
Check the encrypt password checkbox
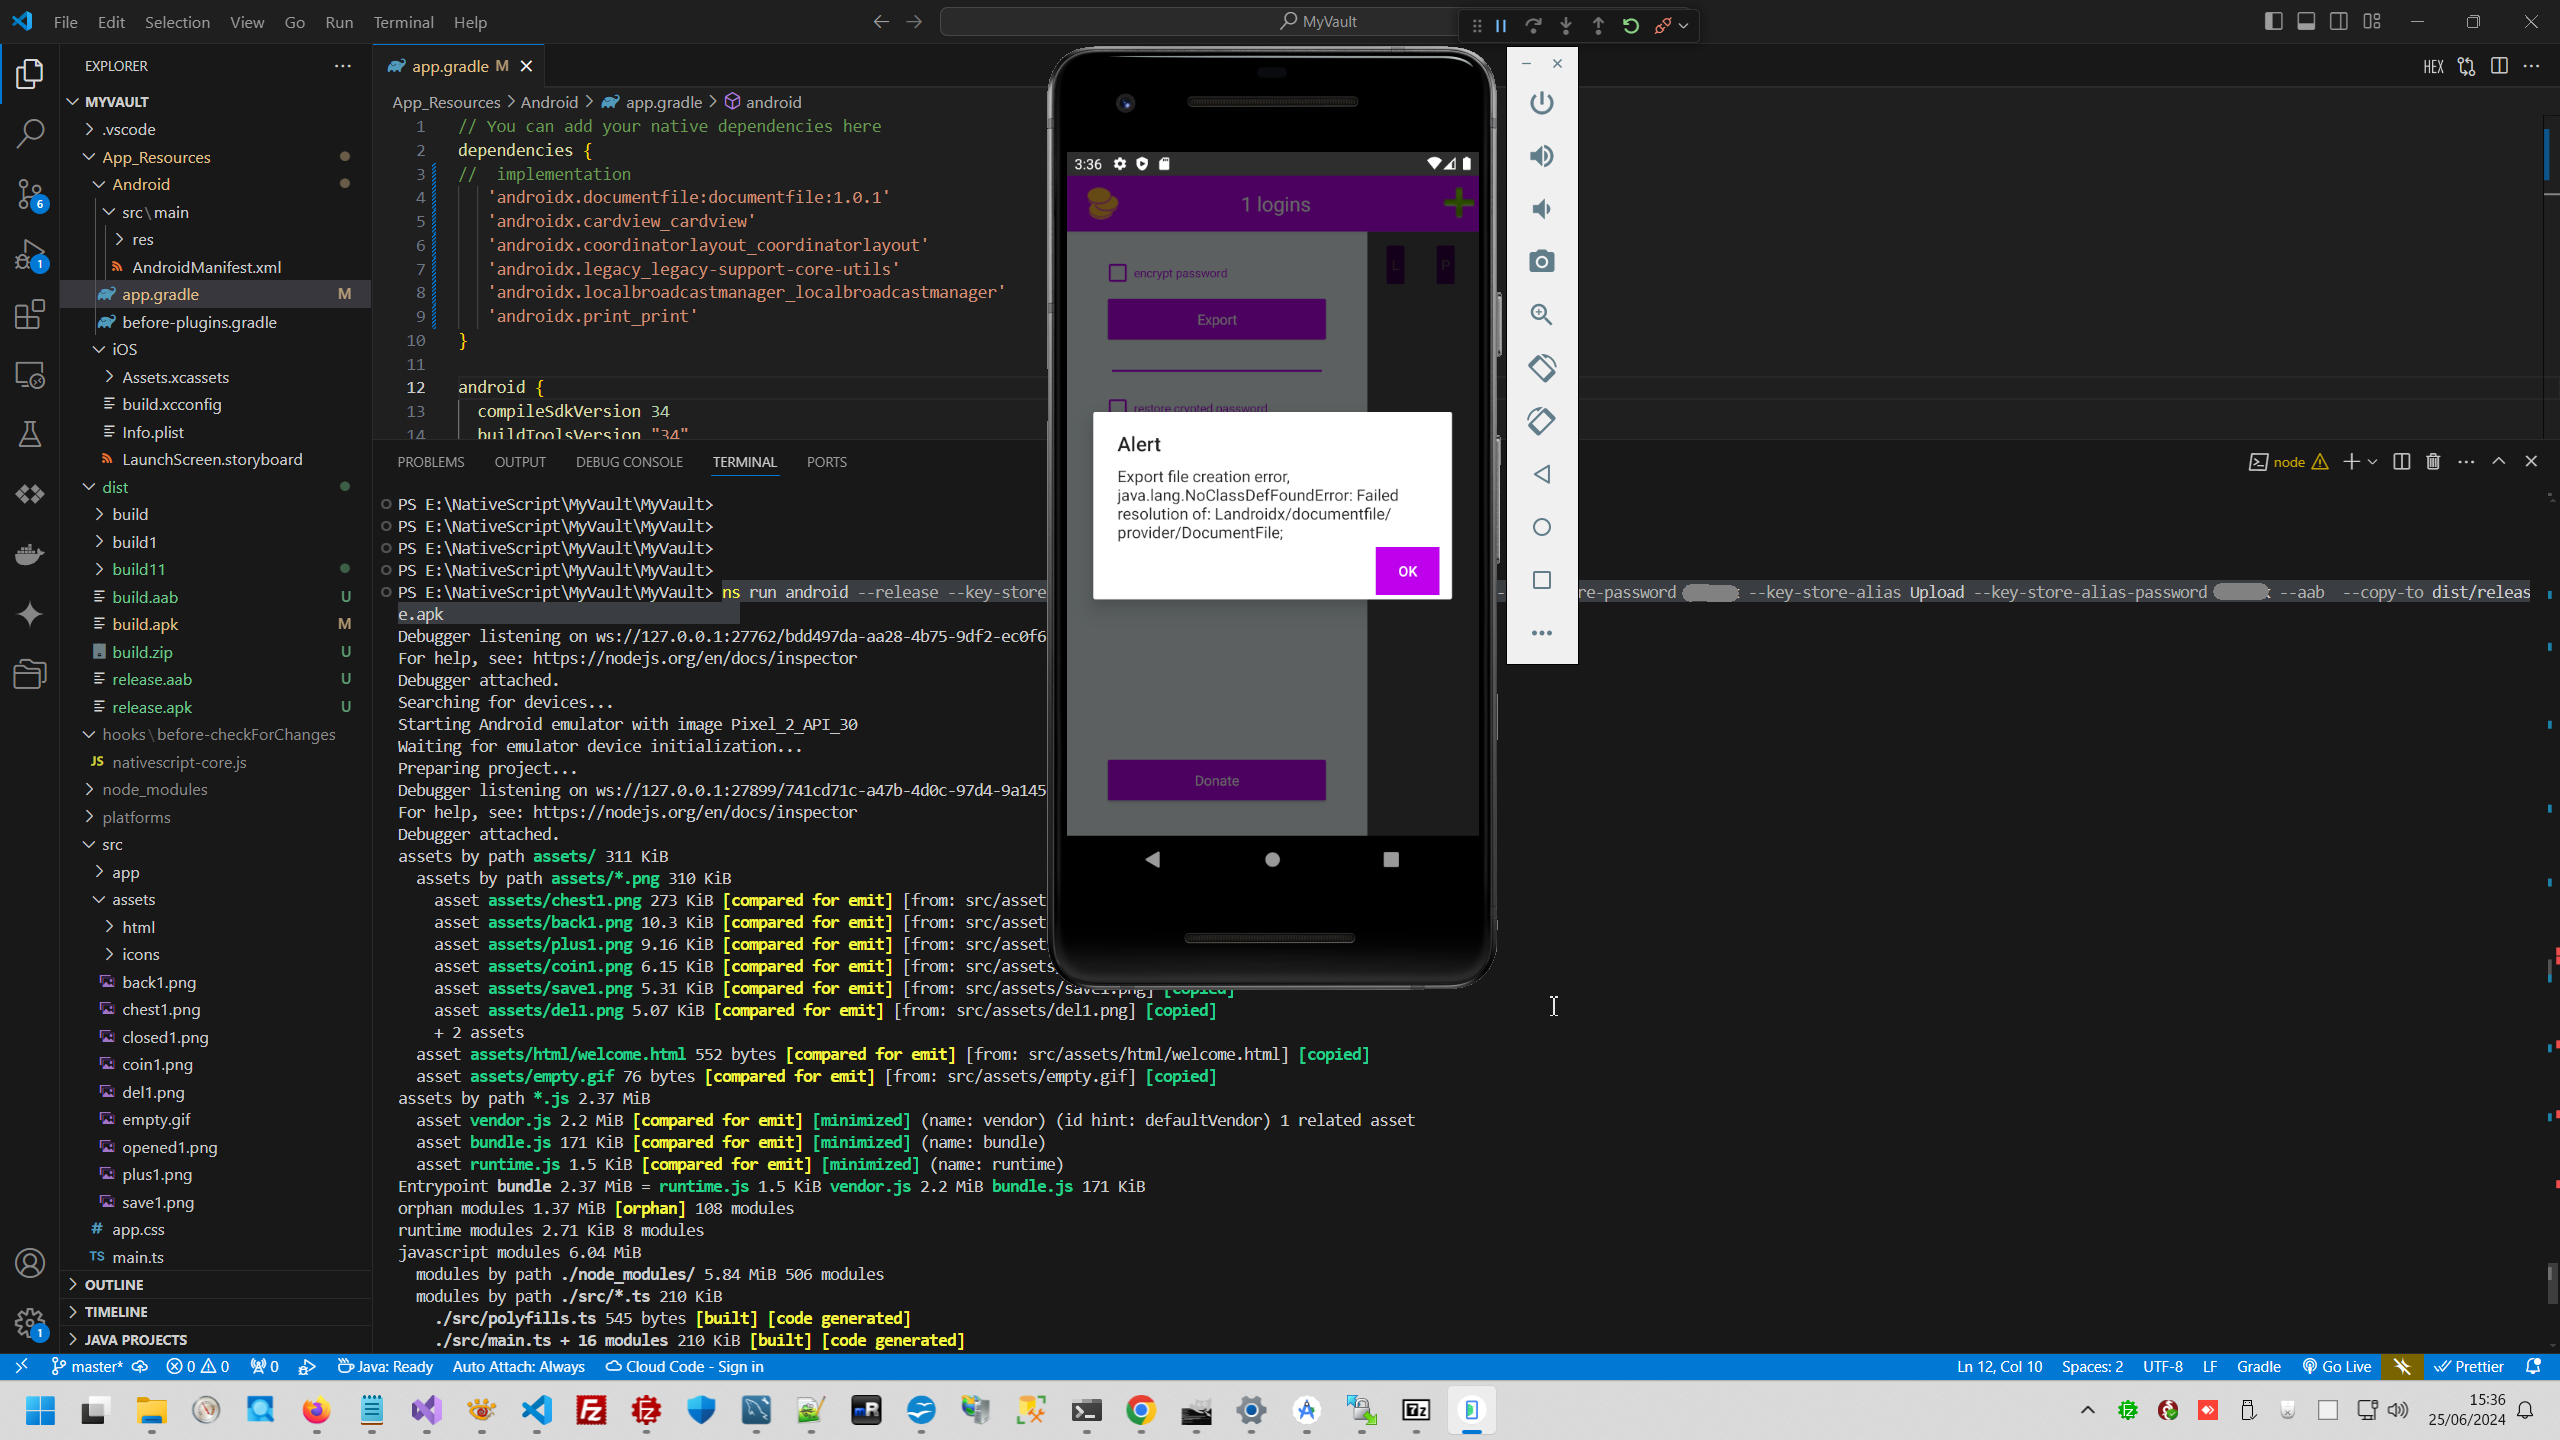1117,272
